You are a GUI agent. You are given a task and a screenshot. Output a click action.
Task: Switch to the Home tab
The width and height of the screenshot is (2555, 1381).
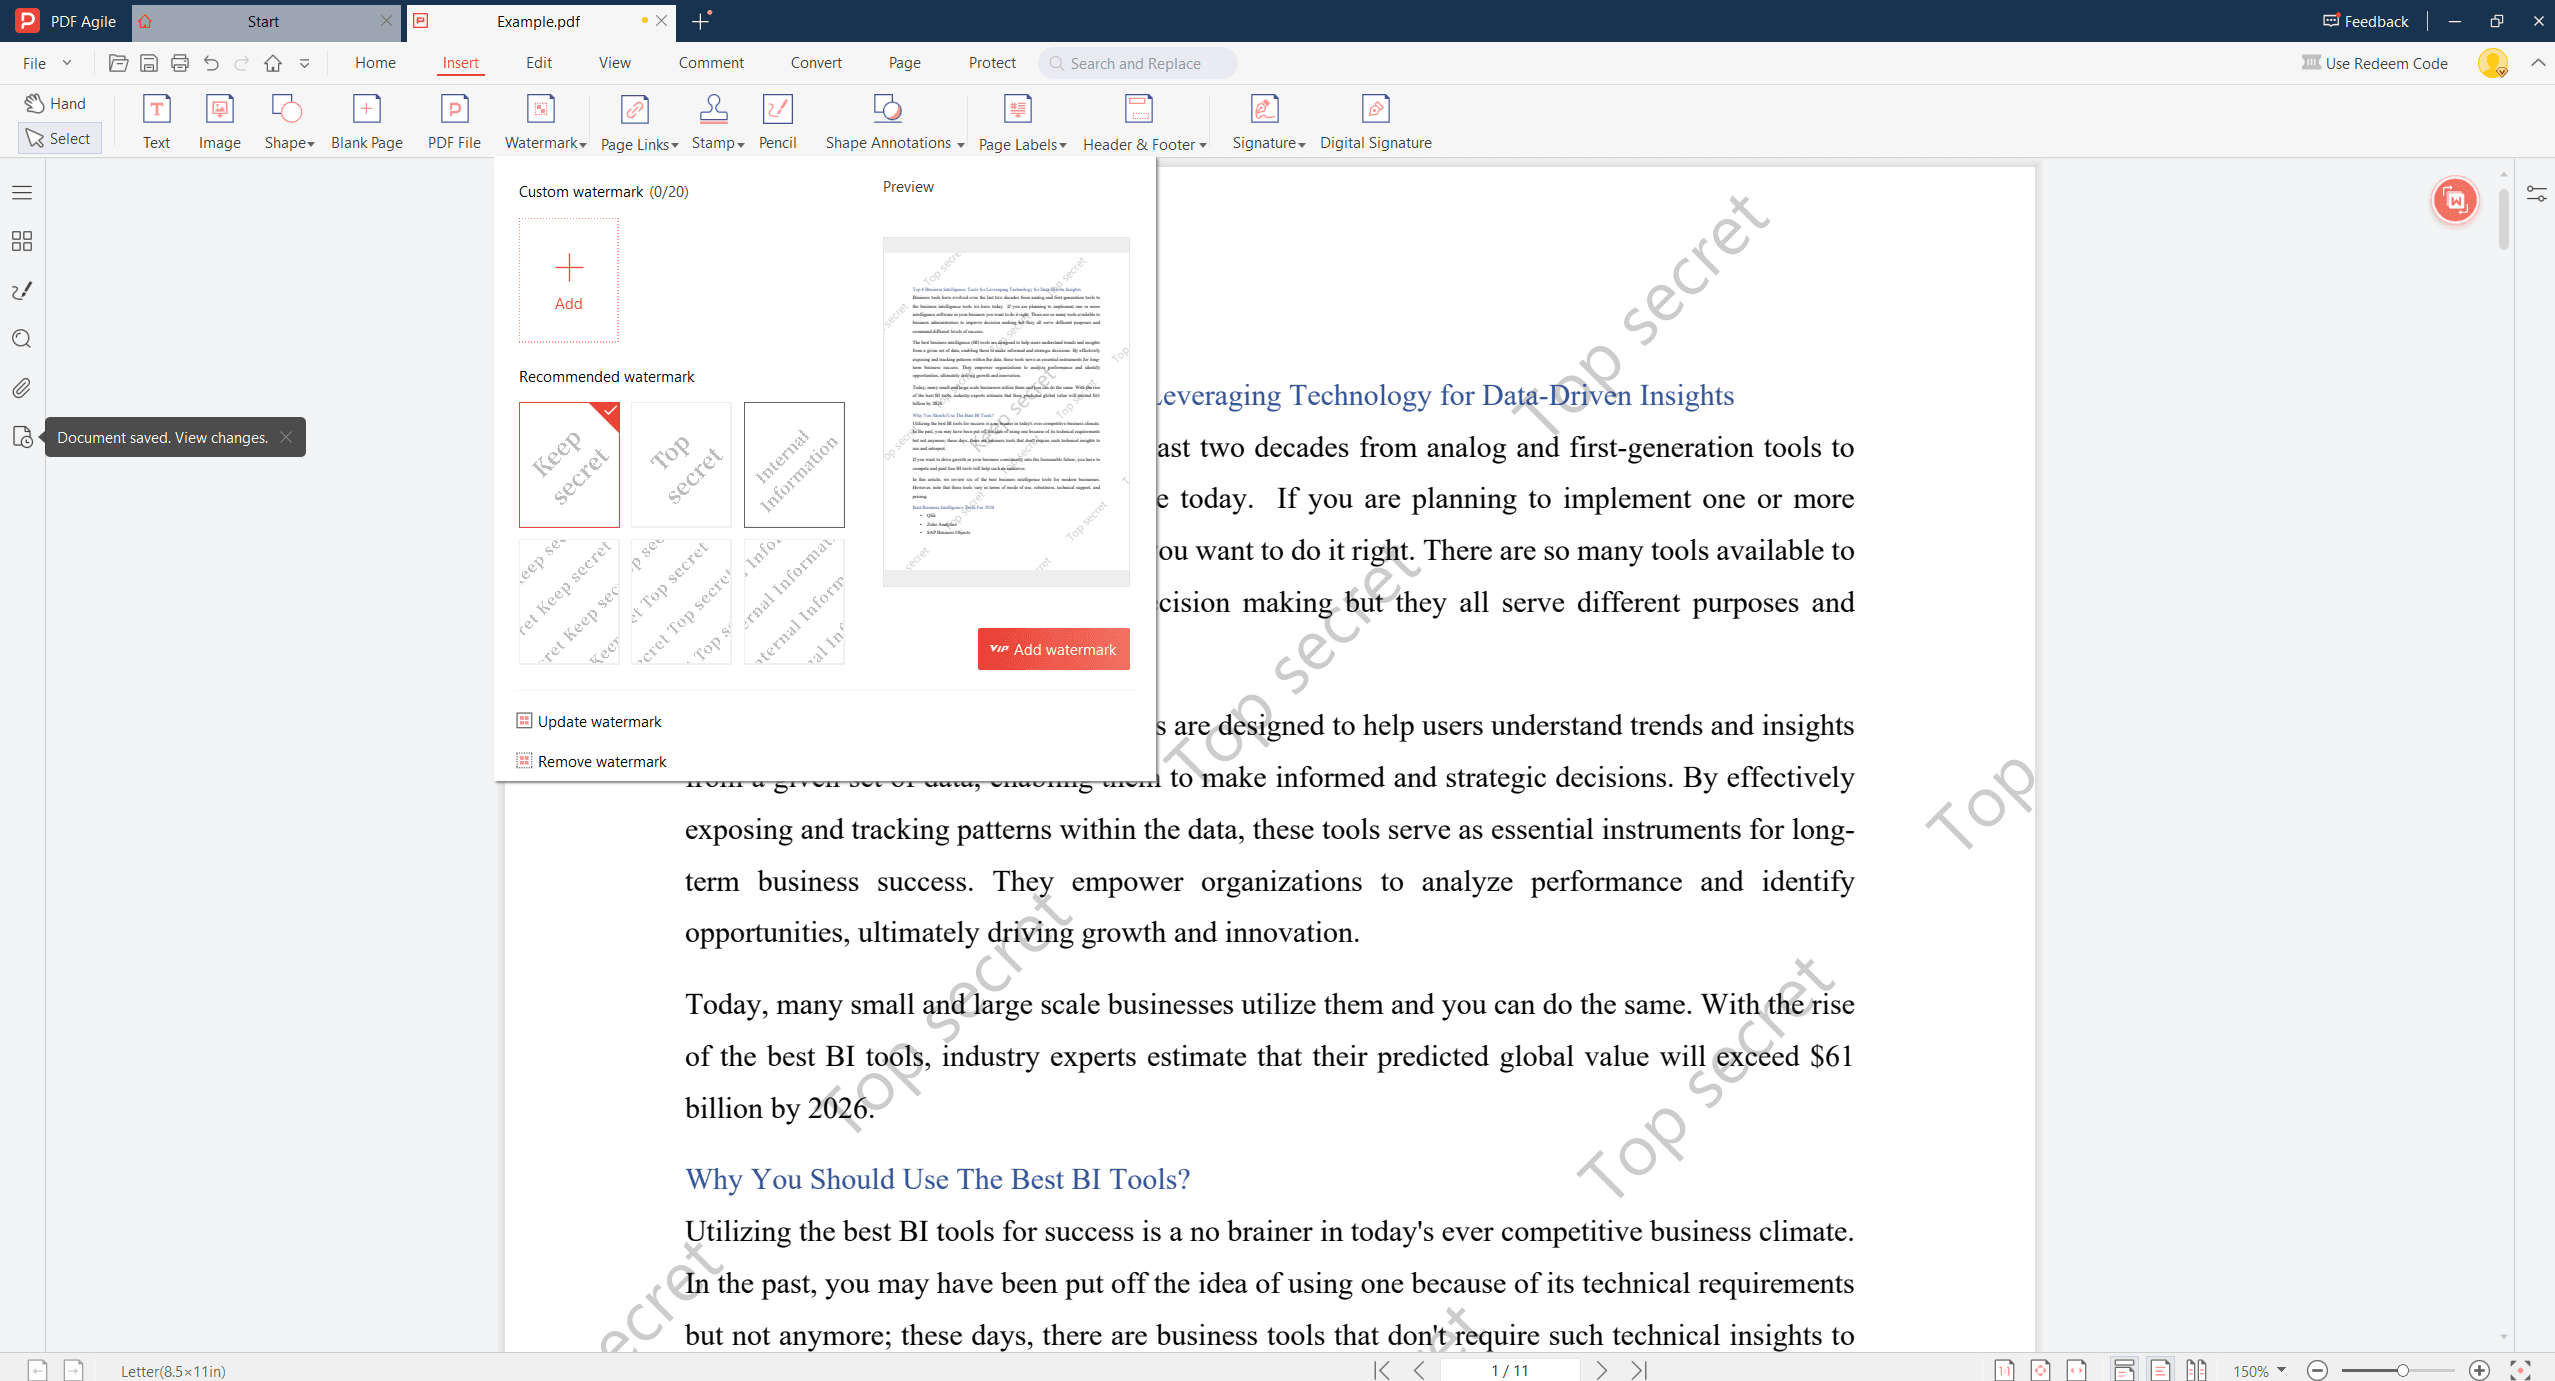pos(375,63)
